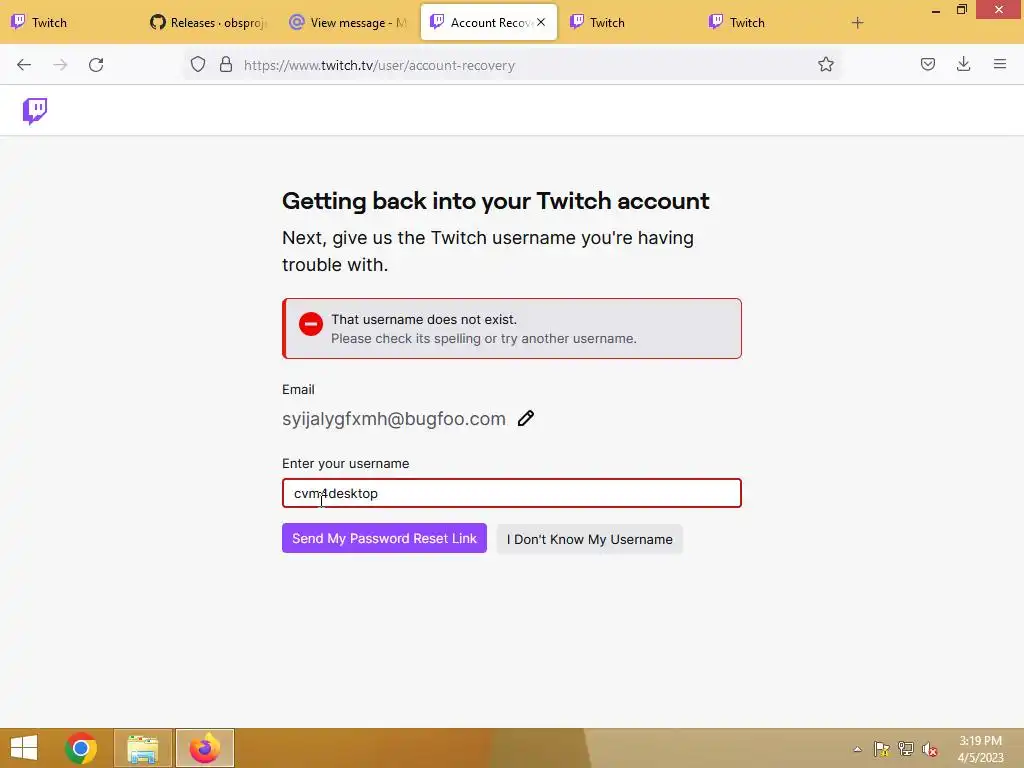Image resolution: width=1024 pixels, height=768 pixels.
Task: Save page to Pocket
Action: click(927, 64)
